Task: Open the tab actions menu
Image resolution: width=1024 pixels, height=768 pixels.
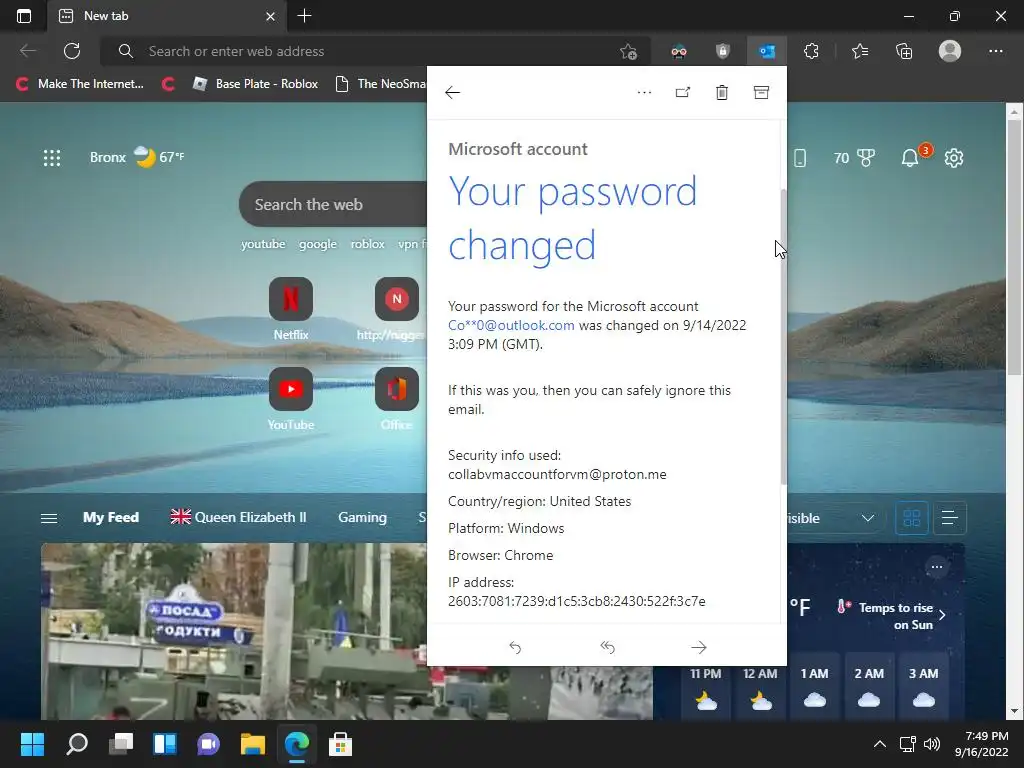Action: tap(24, 16)
